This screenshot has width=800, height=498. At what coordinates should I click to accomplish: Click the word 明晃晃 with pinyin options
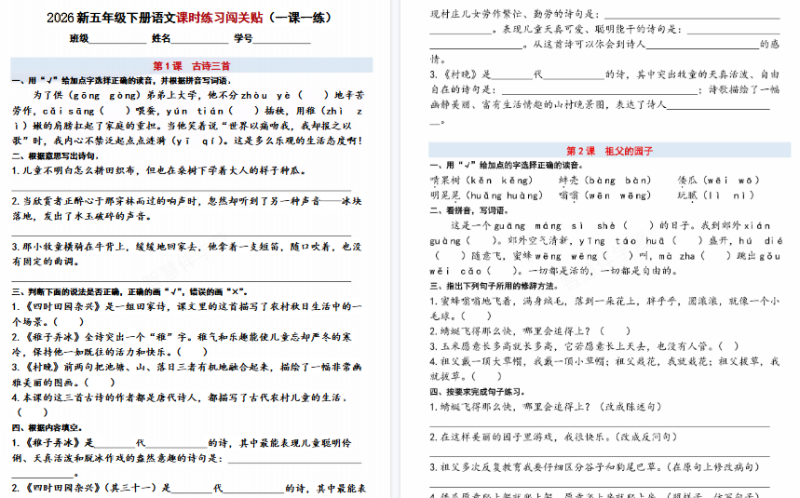point(445,195)
